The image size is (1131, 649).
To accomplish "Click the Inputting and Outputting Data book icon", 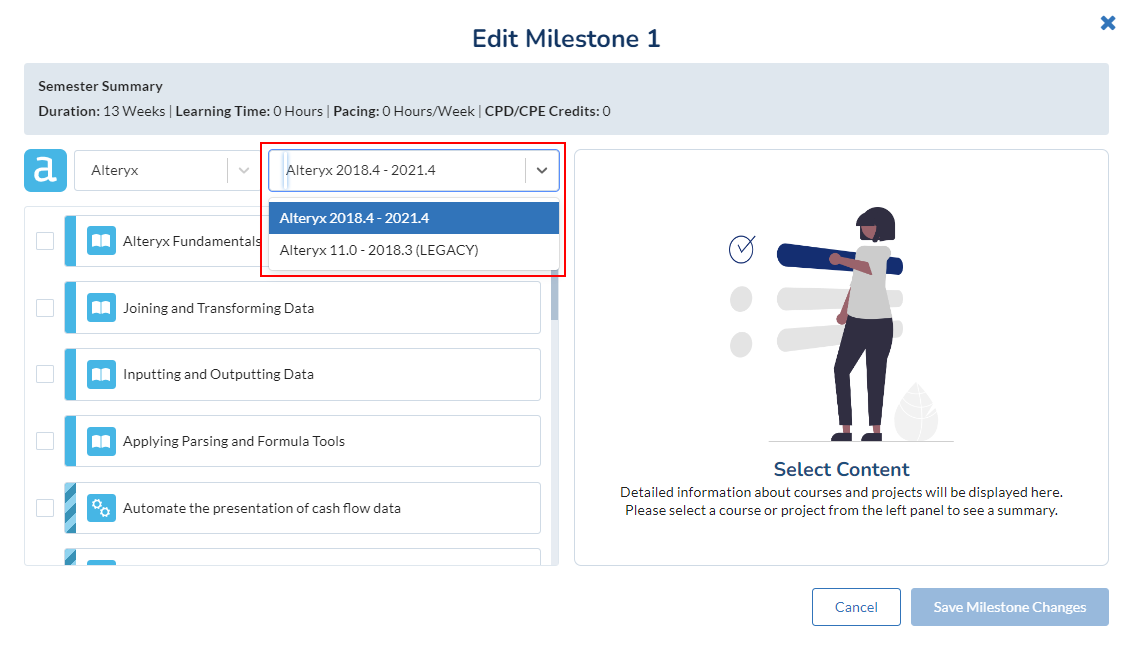I will coord(101,374).
